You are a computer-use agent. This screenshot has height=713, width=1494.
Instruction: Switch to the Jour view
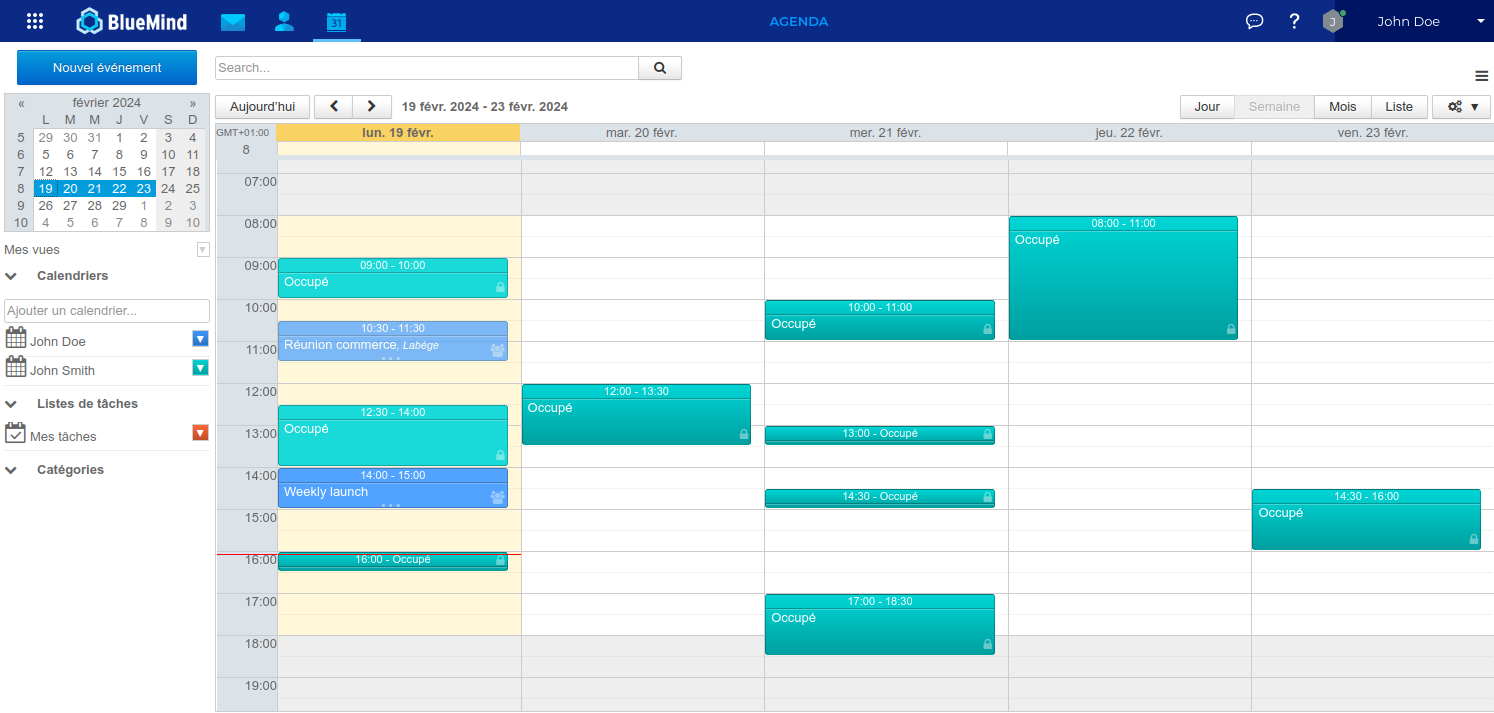(x=1207, y=107)
